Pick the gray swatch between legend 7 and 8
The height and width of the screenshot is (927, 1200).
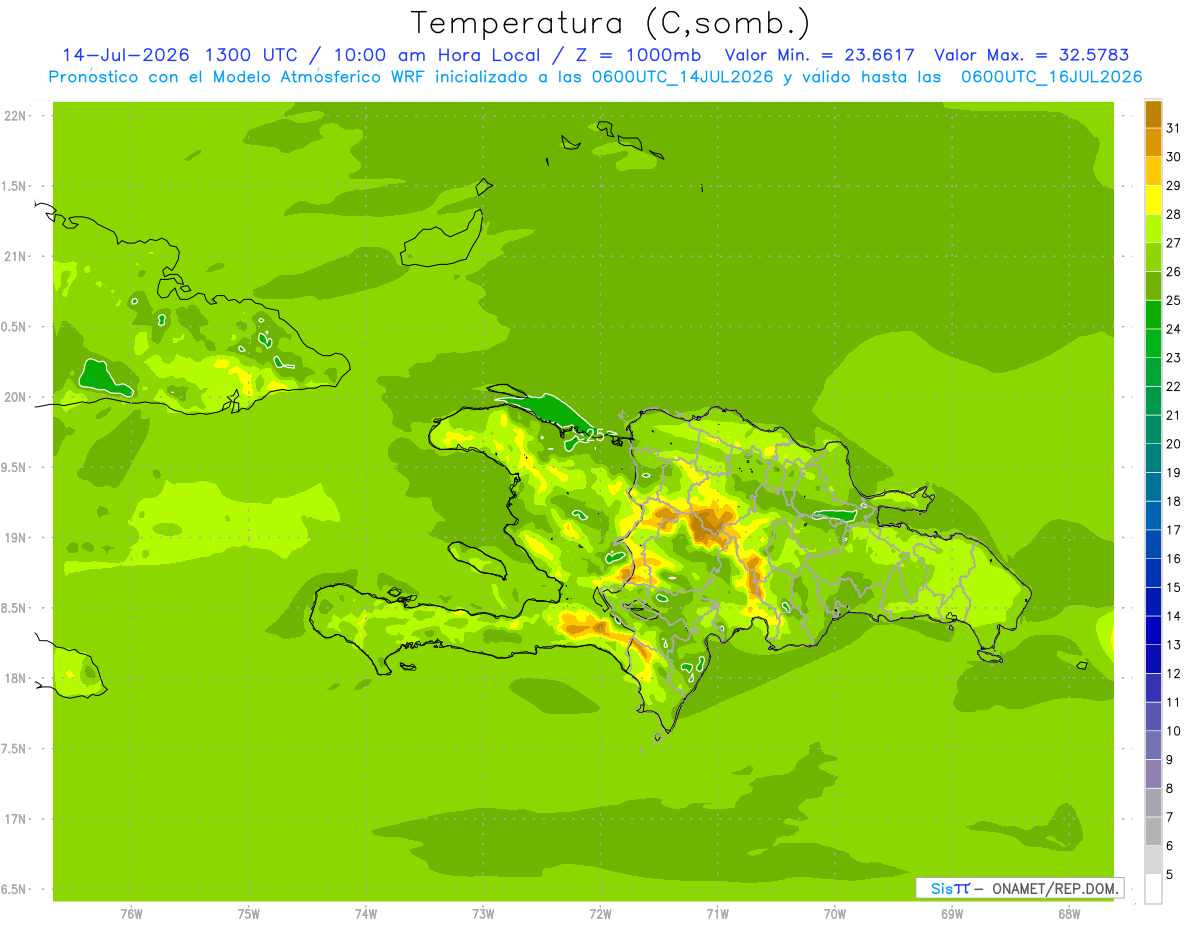[1153, 802]
